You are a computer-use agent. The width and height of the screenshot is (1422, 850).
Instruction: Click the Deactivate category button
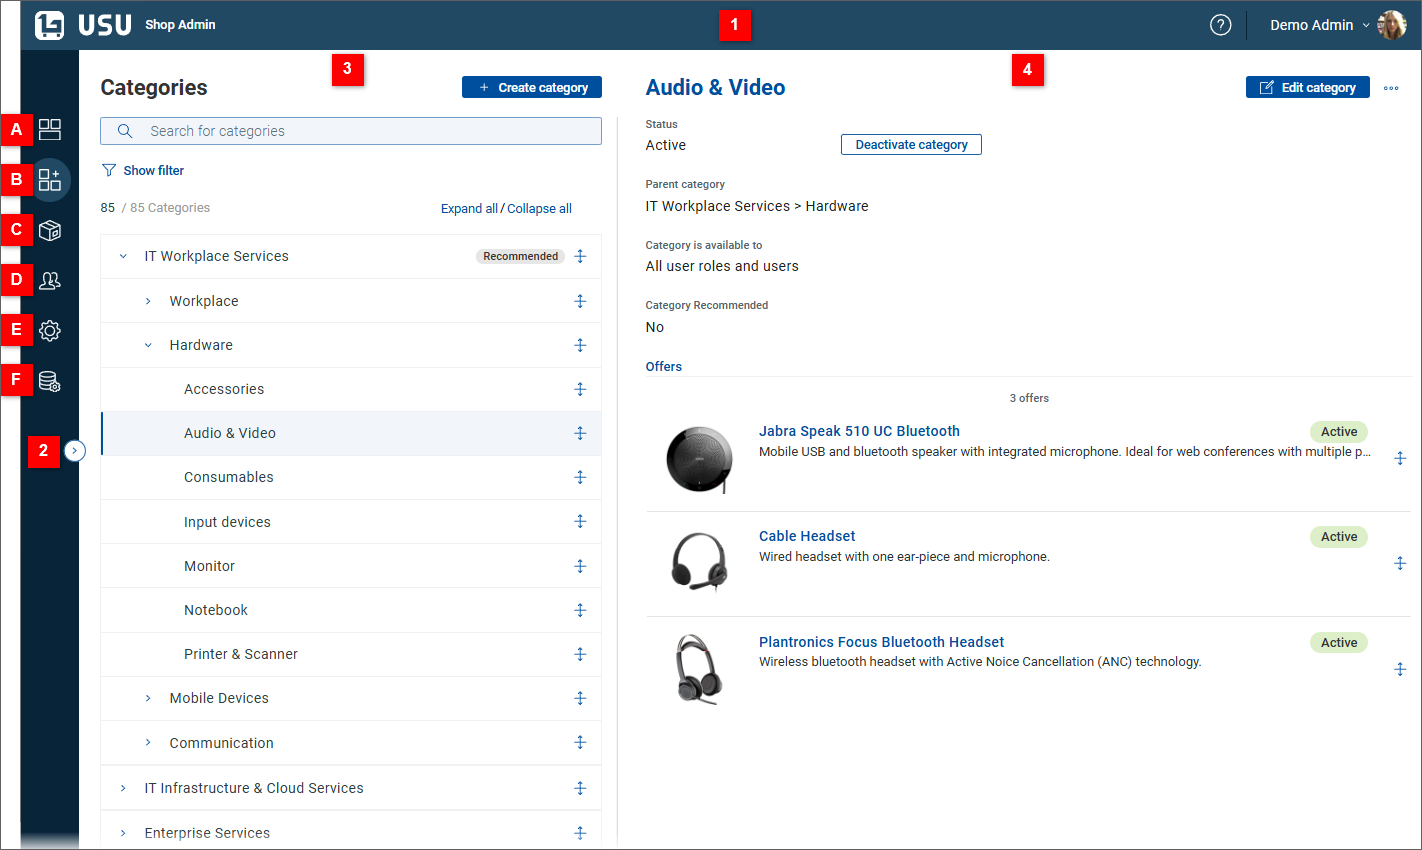[911, 145]
